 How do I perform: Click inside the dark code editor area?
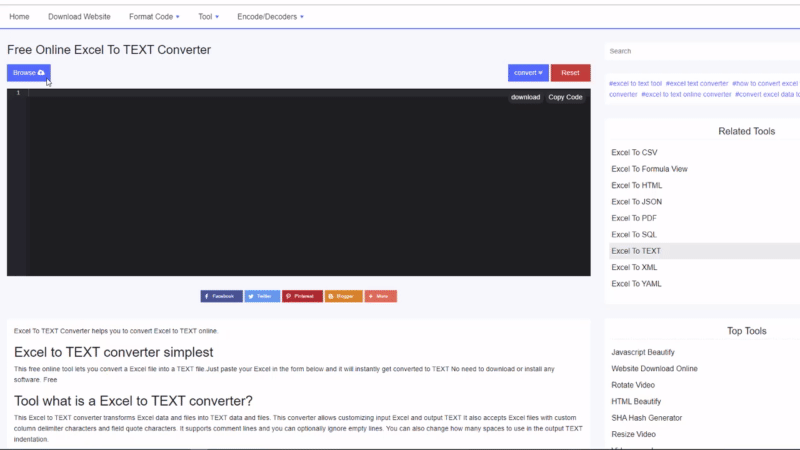coord(300,190)
